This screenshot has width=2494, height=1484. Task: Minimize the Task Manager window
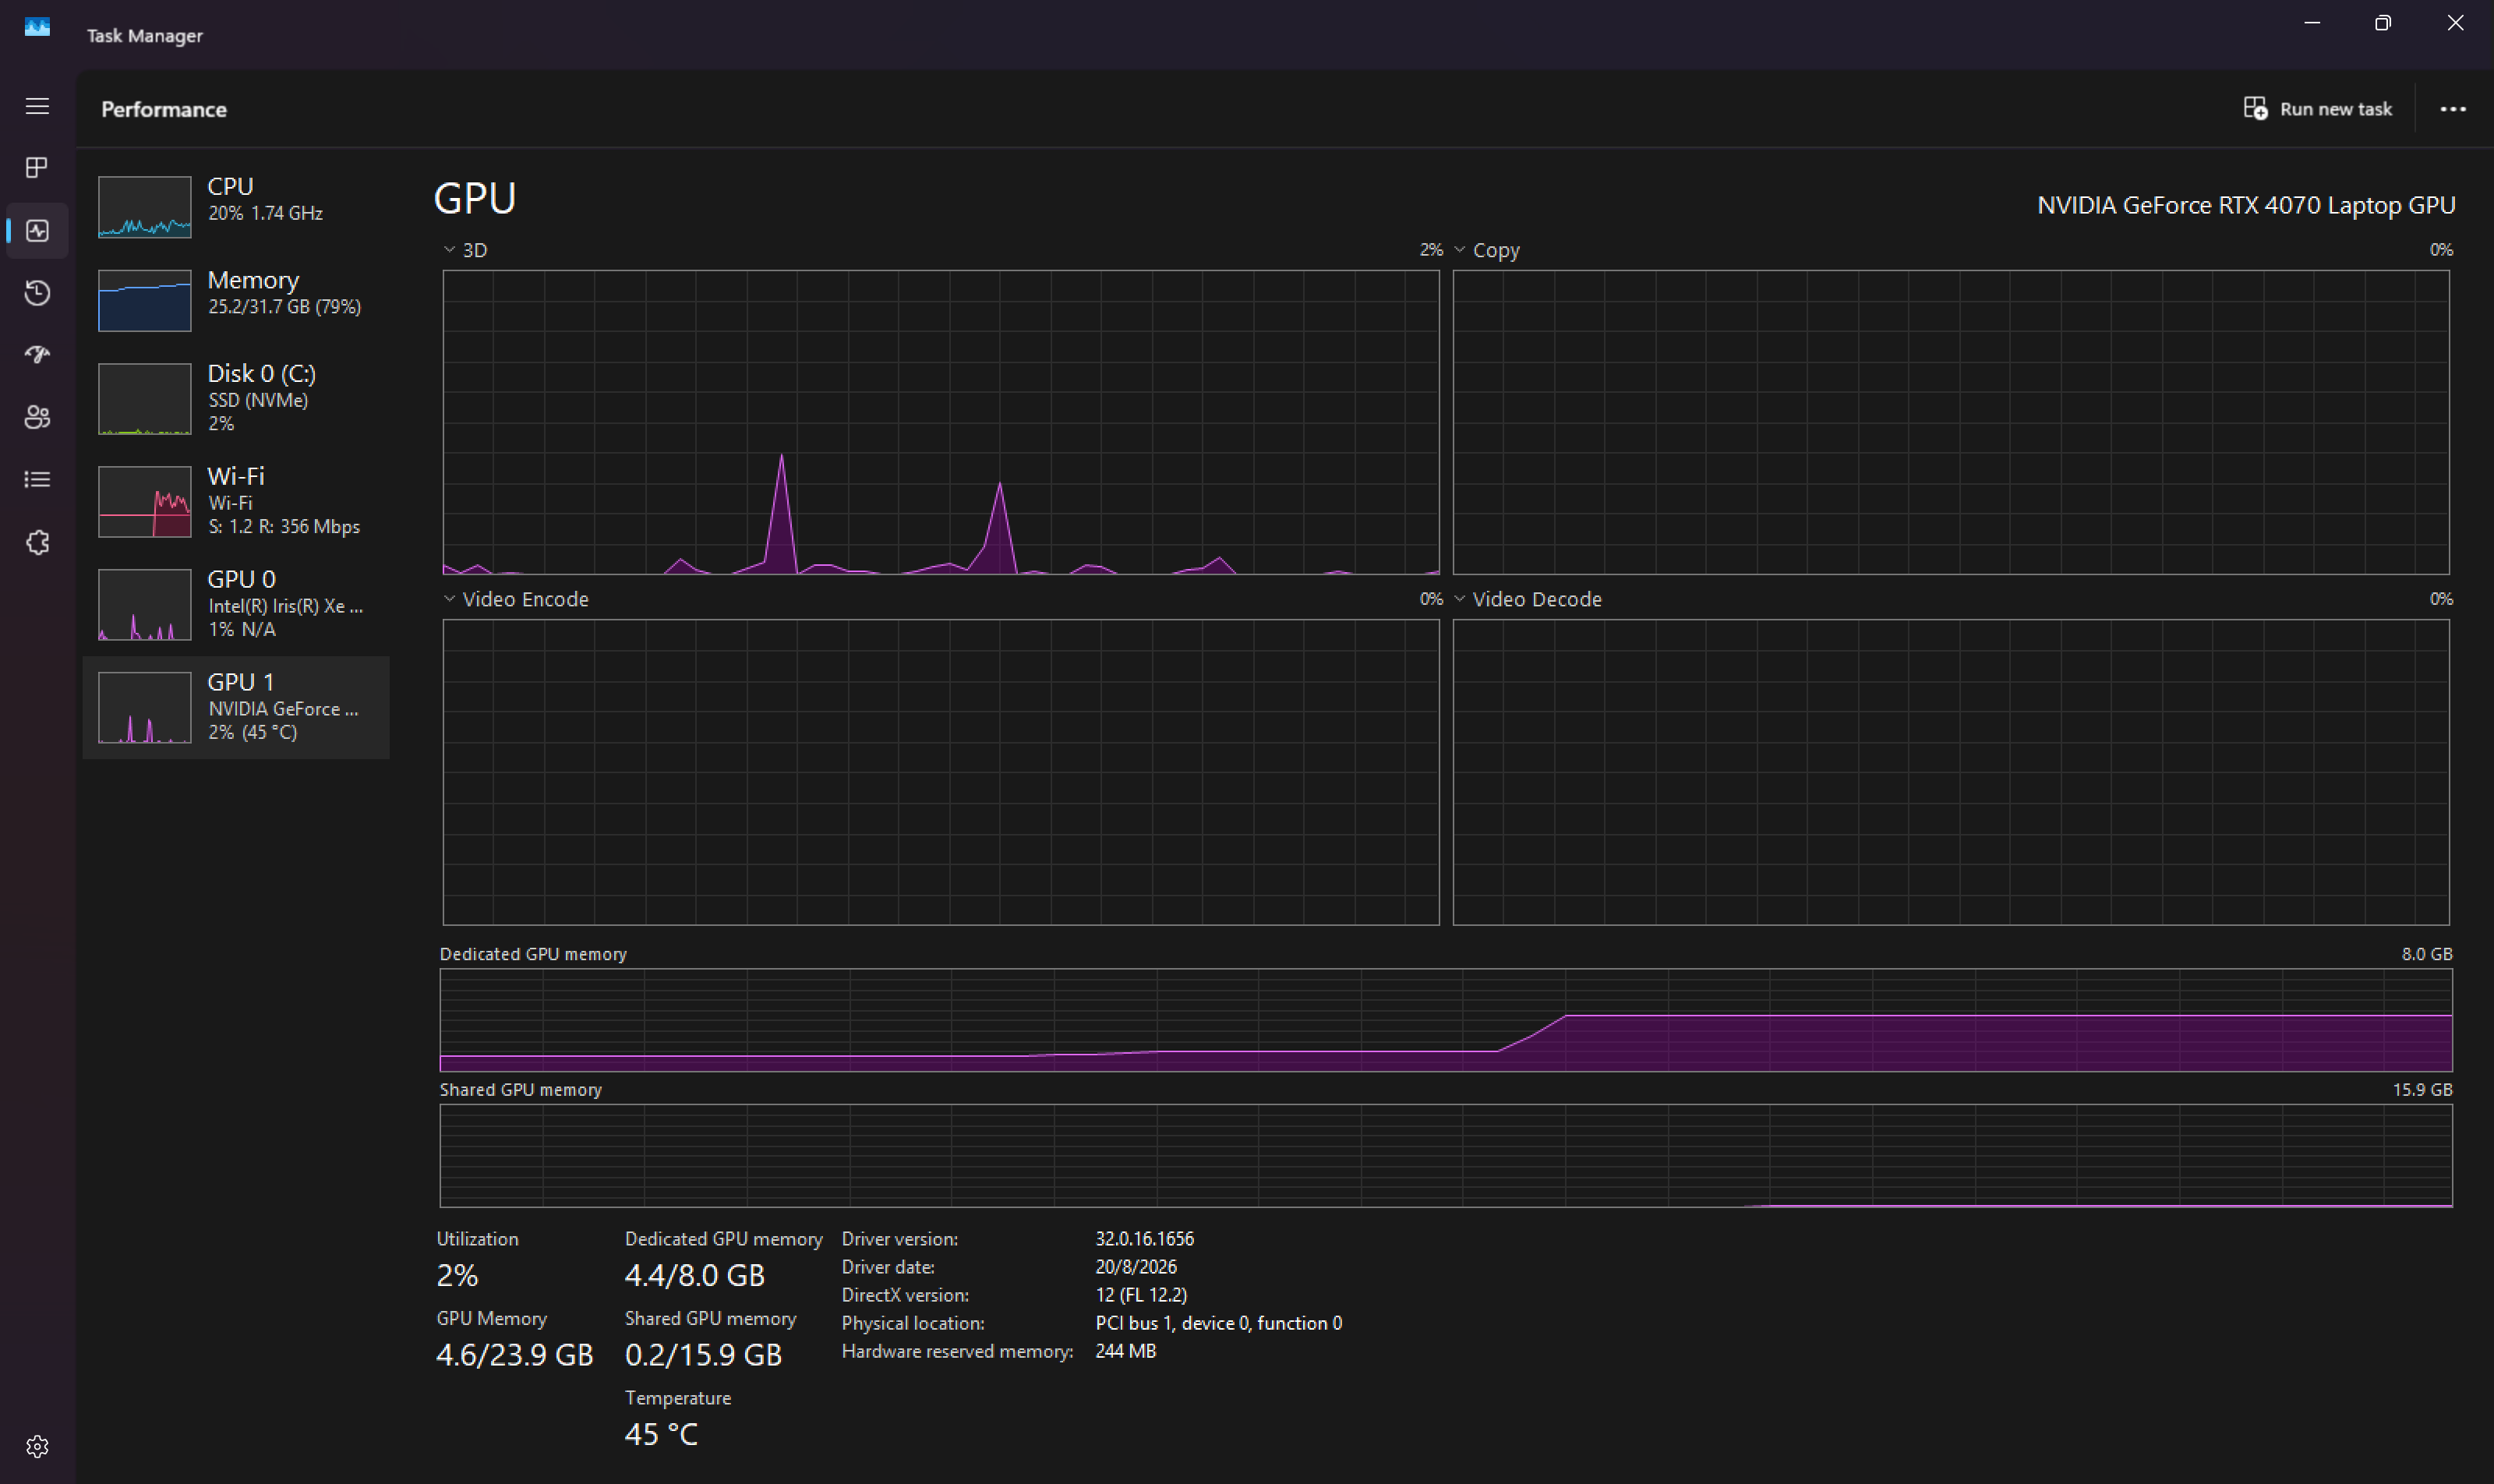coord(2312,23)
